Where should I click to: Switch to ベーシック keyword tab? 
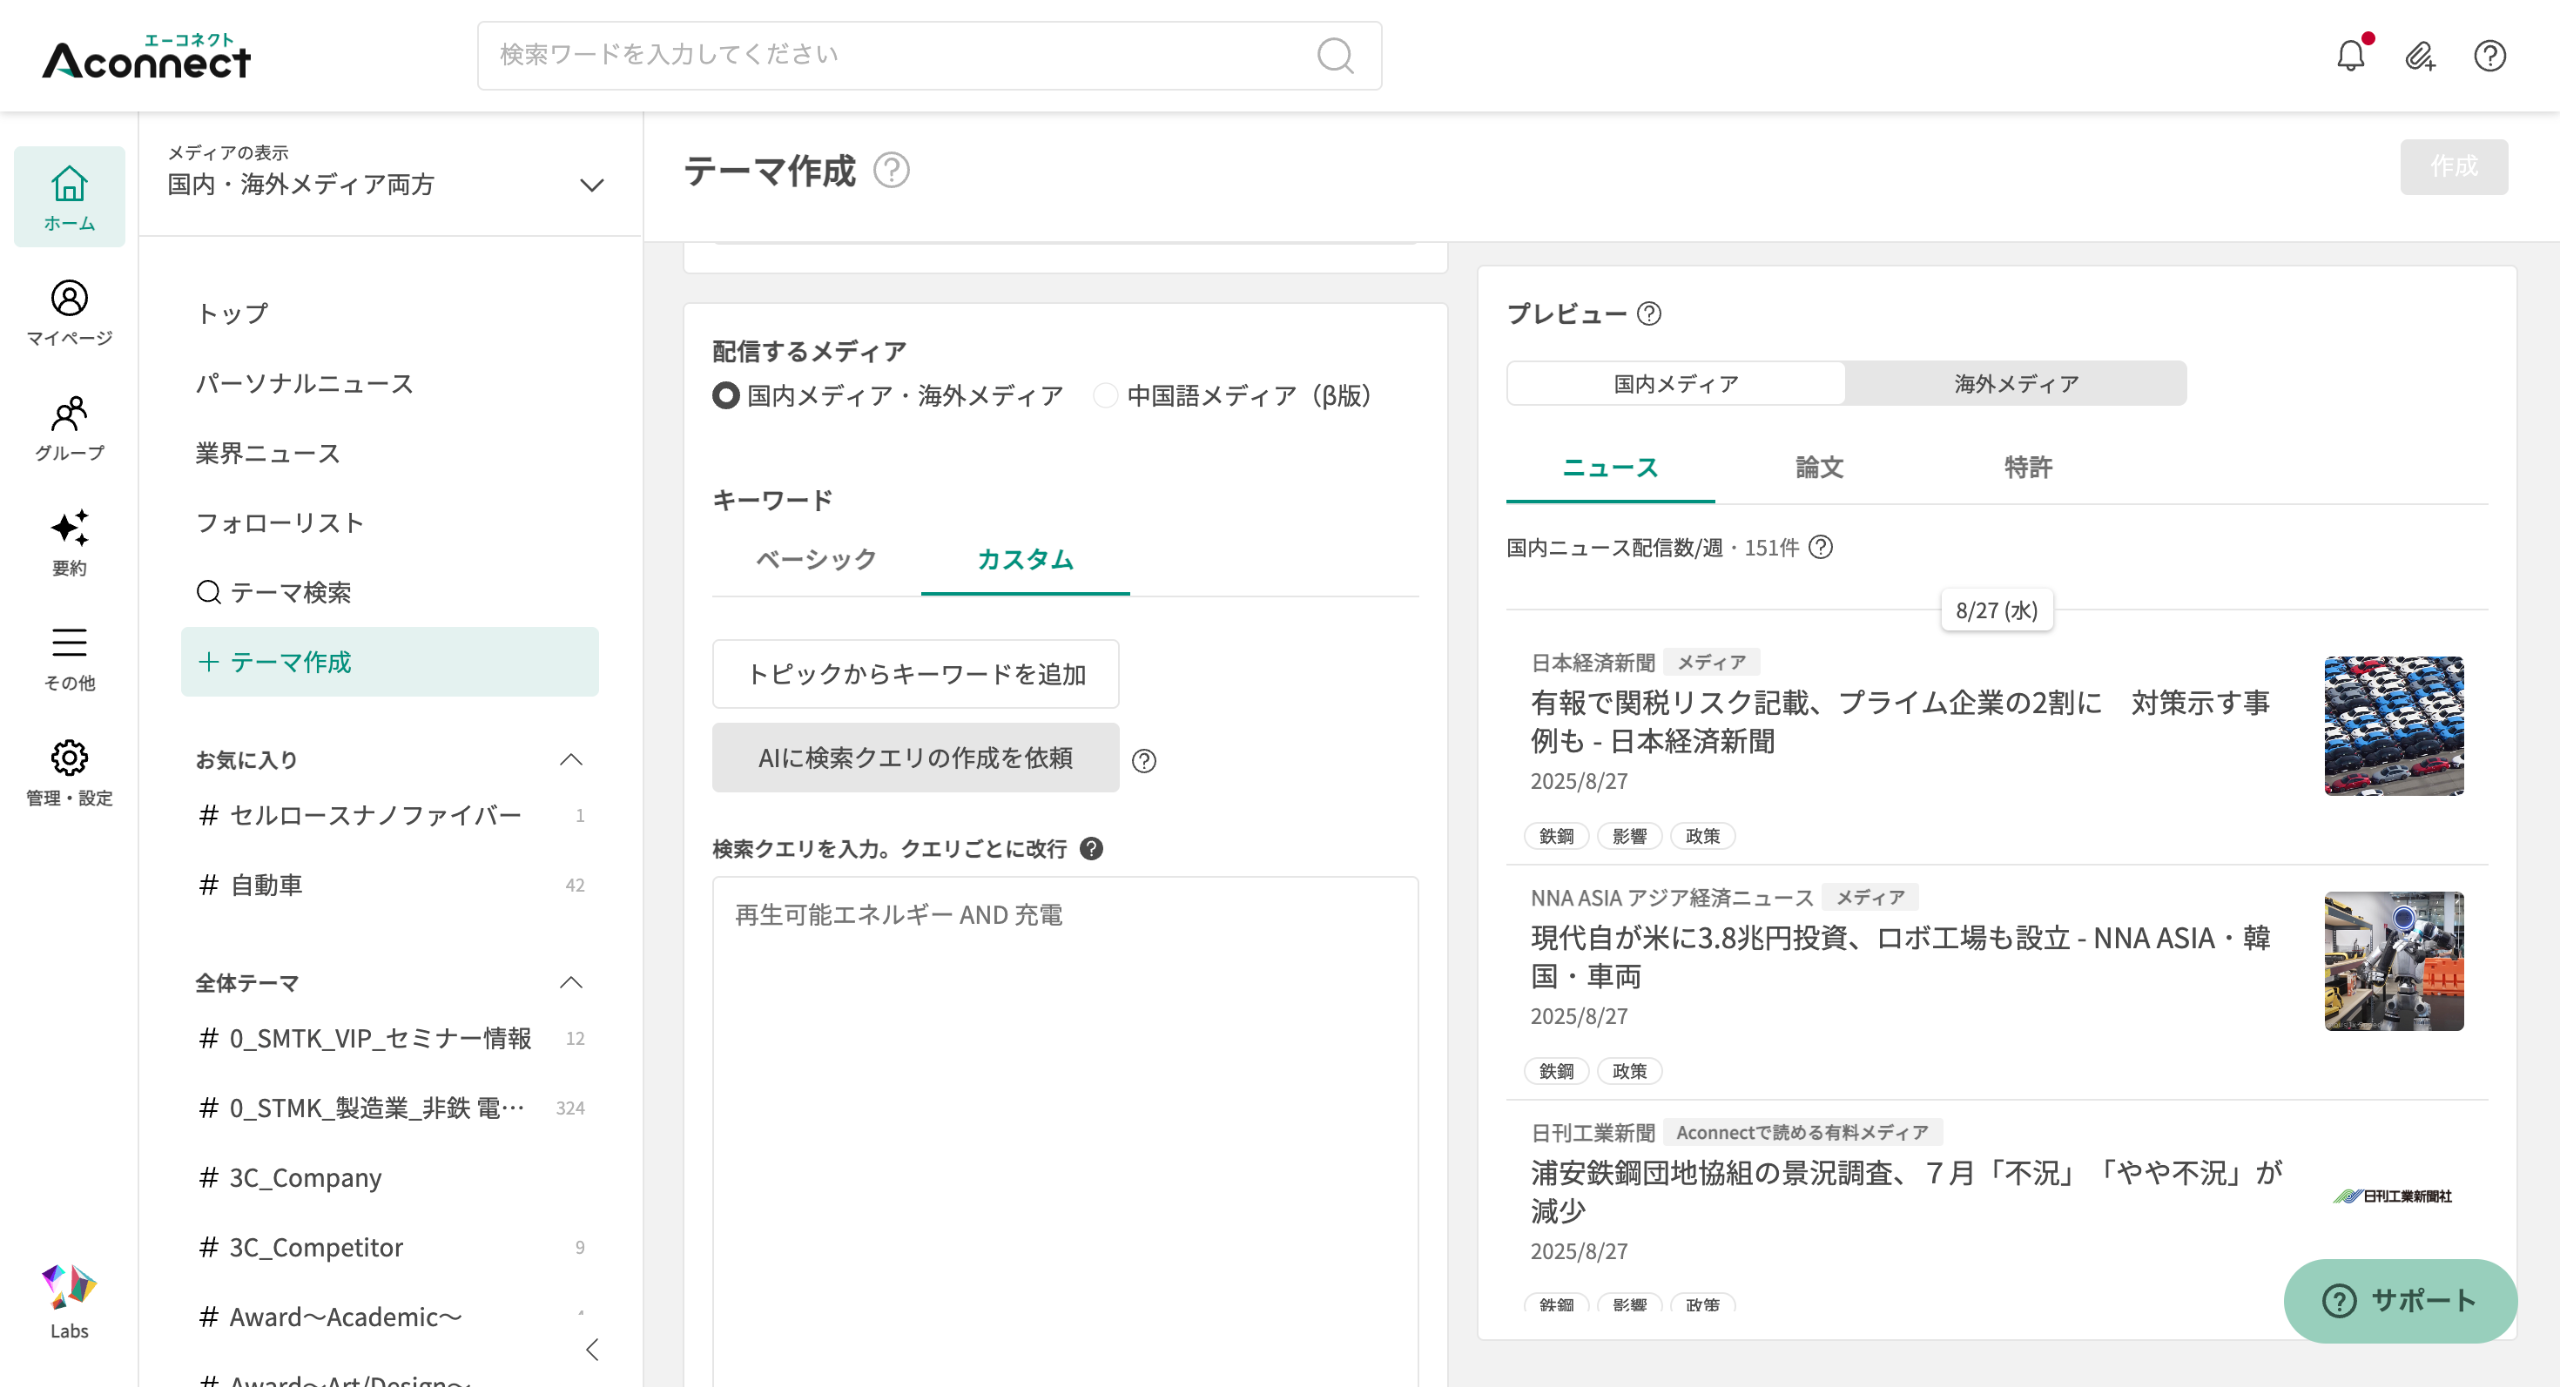click(816, 560)
